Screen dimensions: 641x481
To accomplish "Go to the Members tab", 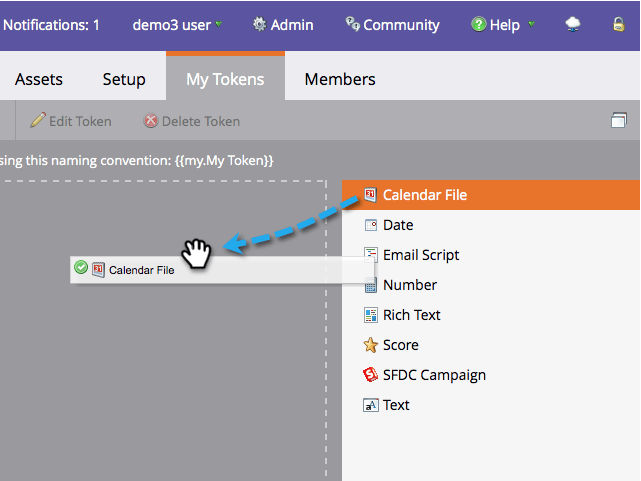I will coord(340,79).
